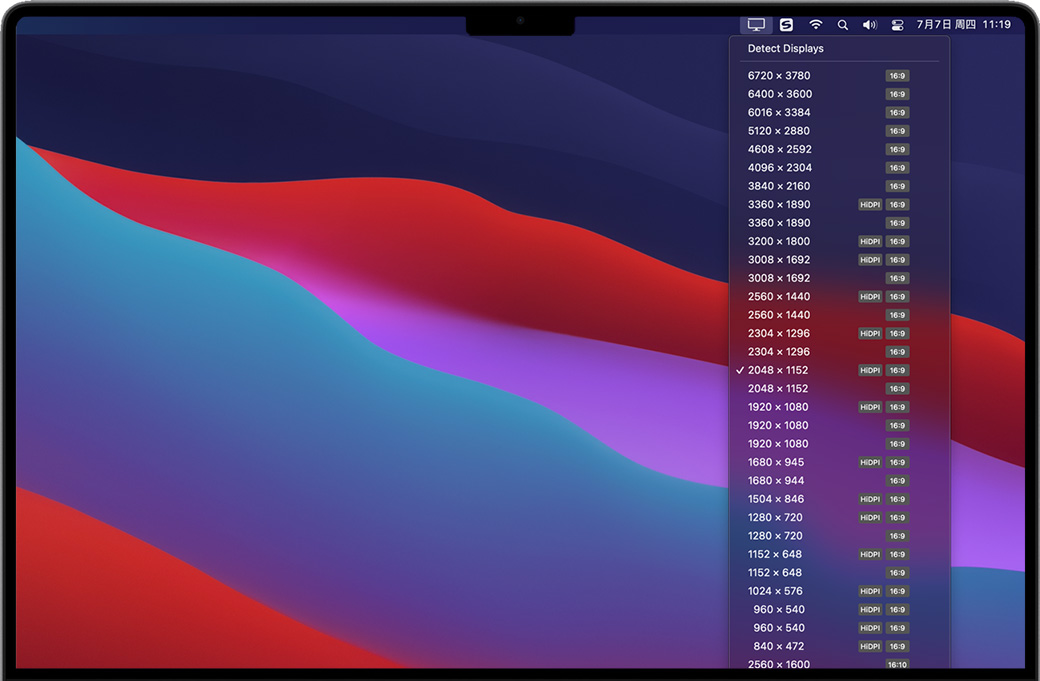Switch to 1504 × 846 HiDPI
Screen dimensions: 1040x681
(776, 499)
